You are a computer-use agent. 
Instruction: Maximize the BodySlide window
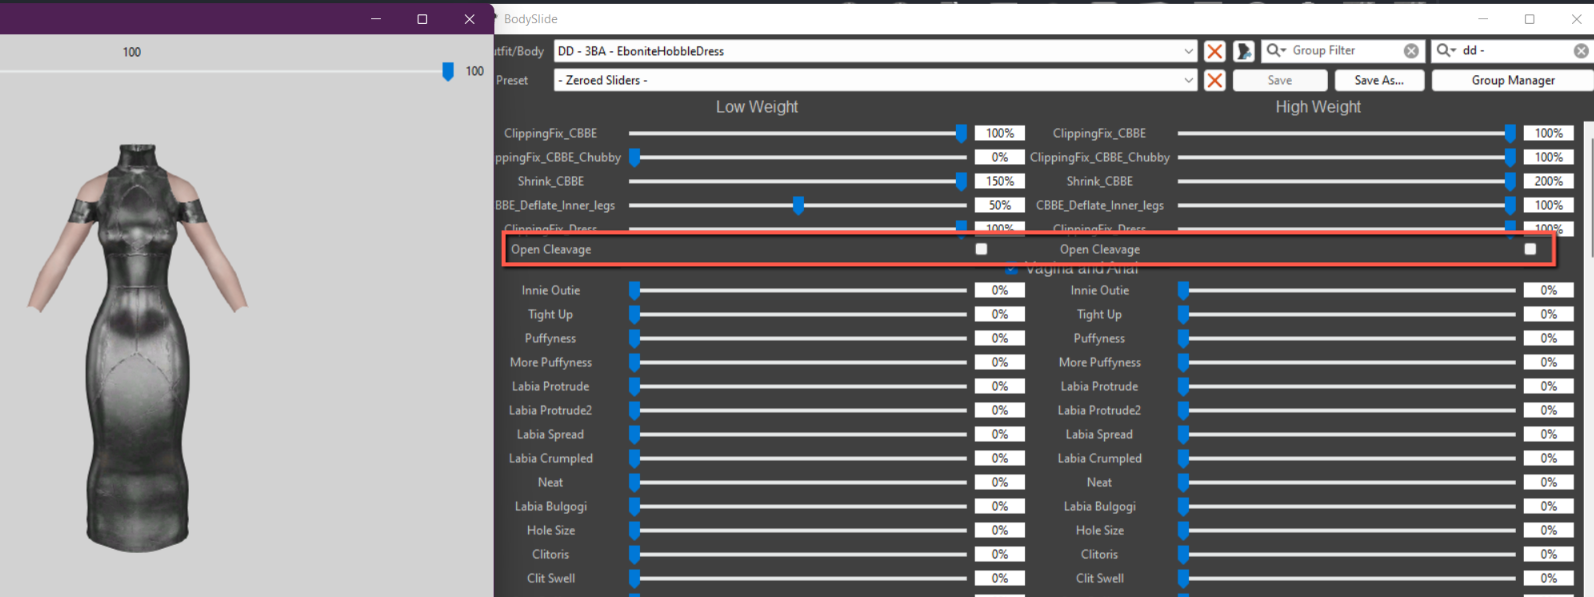[x=1529, y=19]
